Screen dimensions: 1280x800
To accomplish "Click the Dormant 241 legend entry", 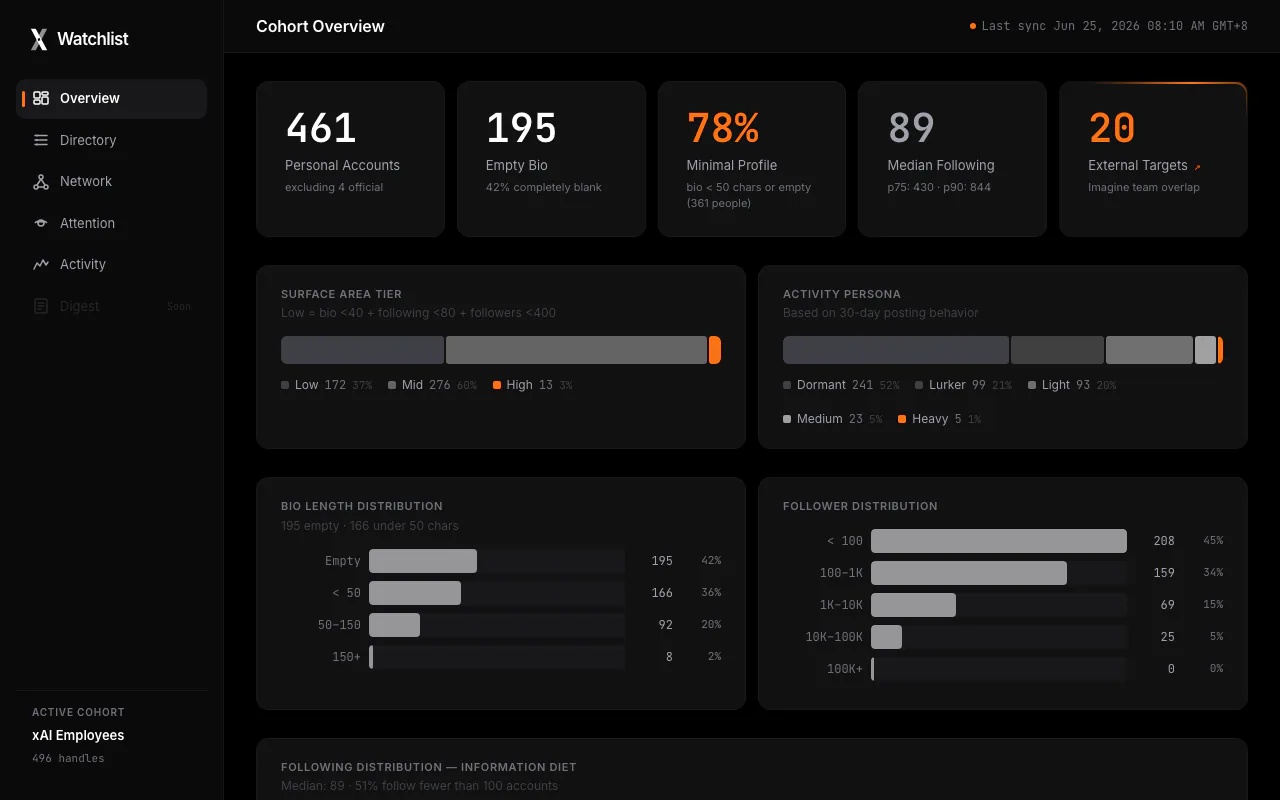I will [841, 385].
